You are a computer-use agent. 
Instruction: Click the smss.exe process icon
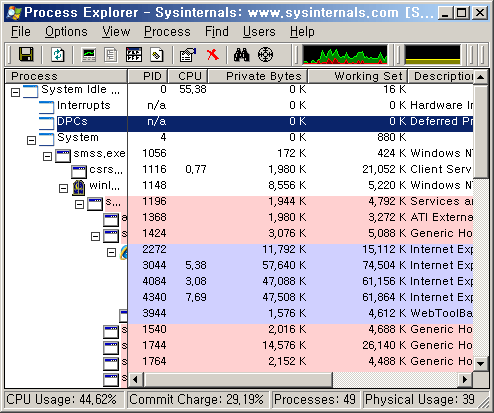pyautogui.click(x=63, y=155)
